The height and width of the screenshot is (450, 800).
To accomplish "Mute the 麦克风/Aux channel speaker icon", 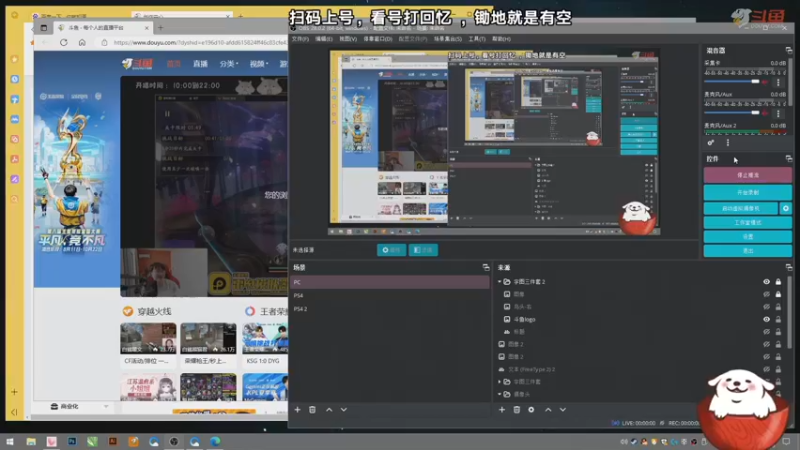I will [x=765, y=113].
